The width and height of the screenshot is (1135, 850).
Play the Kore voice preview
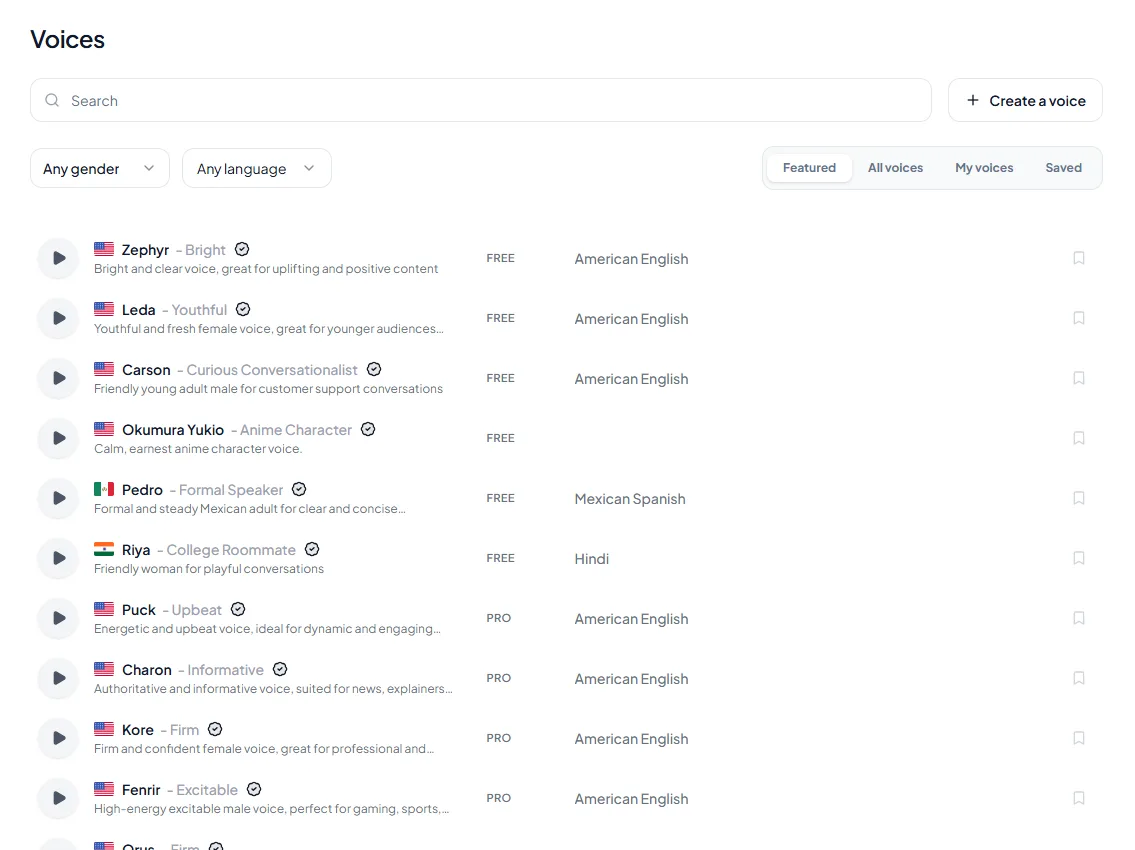click(x=58, y=739)
